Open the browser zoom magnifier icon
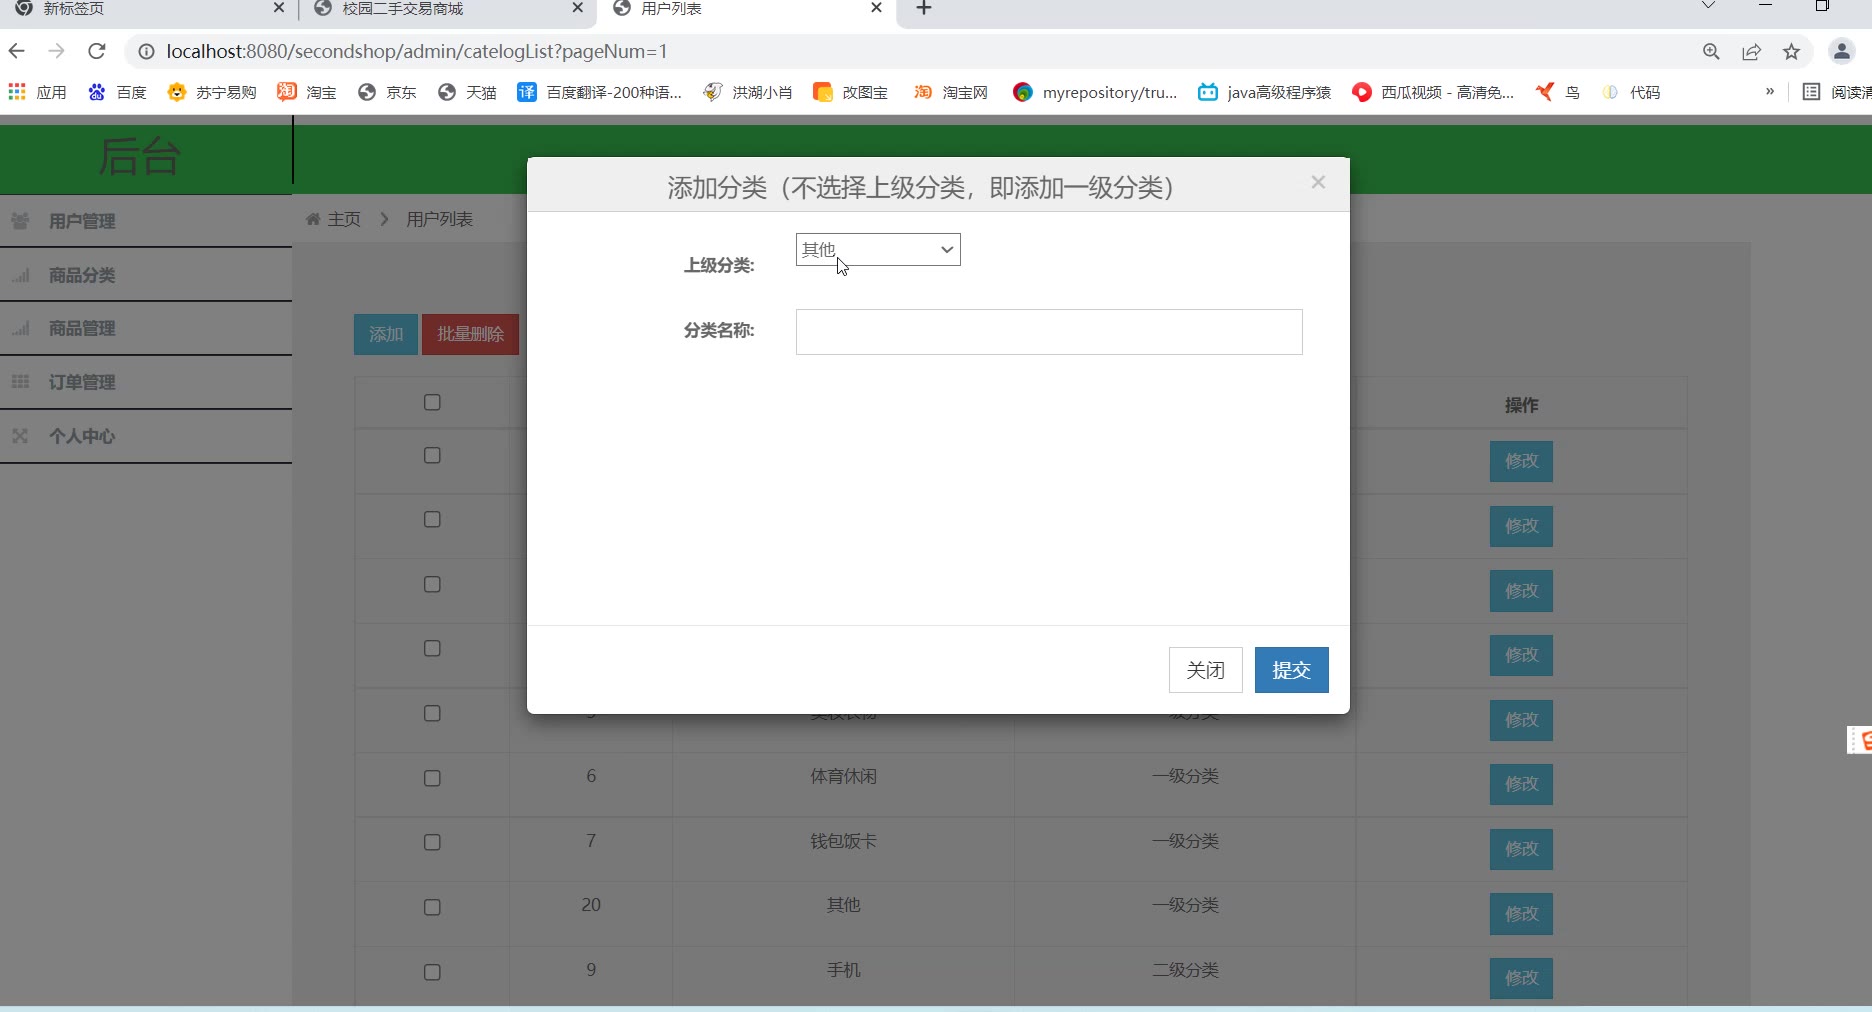This screenshot has height=1012, width=1872. 1711,52
